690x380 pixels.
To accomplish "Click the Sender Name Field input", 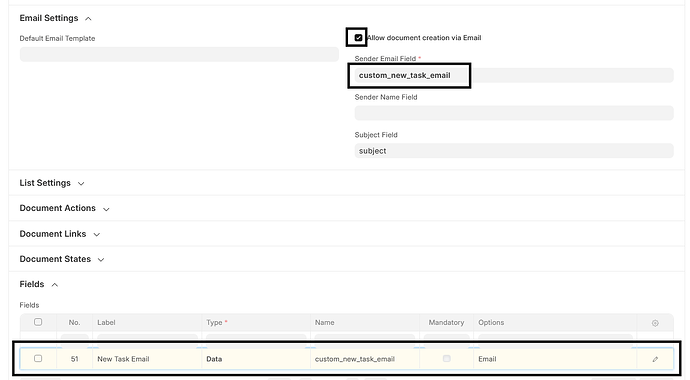I will pyautogui.click(x=514, y=113).
